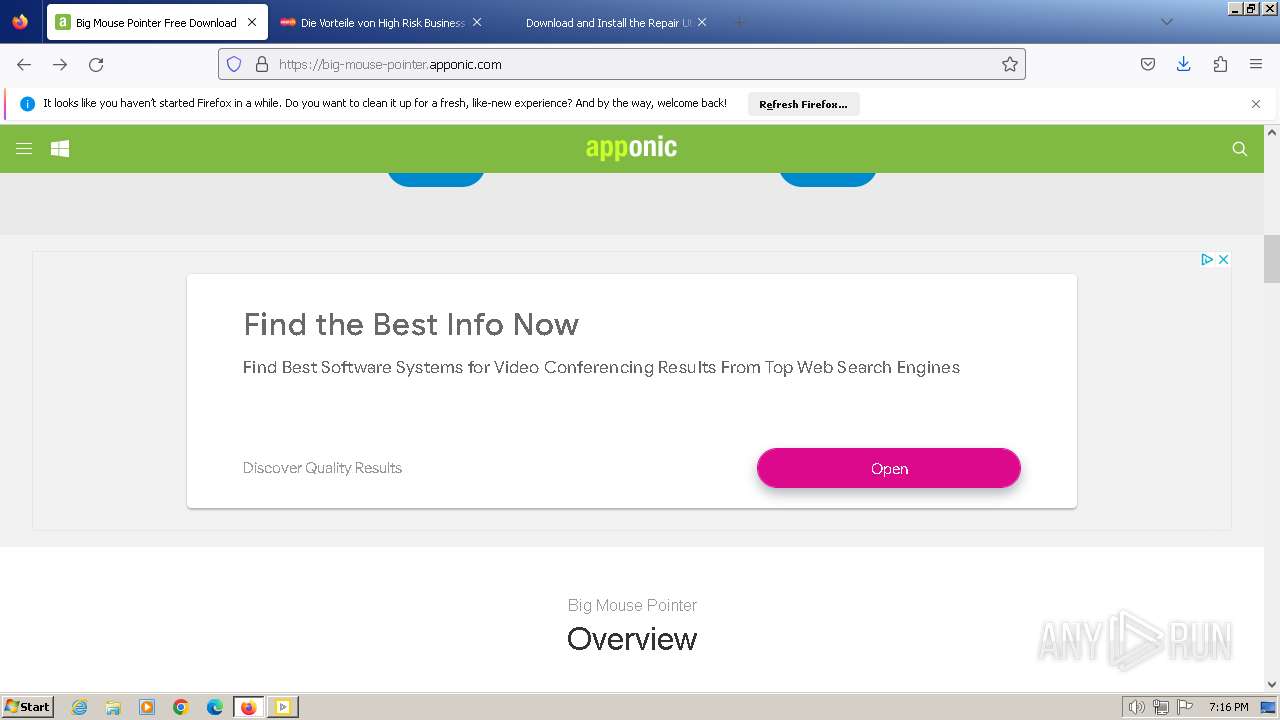1280x720 pixels.
Task: Click the Discover Quality Results text
Action: click(322, 468)
